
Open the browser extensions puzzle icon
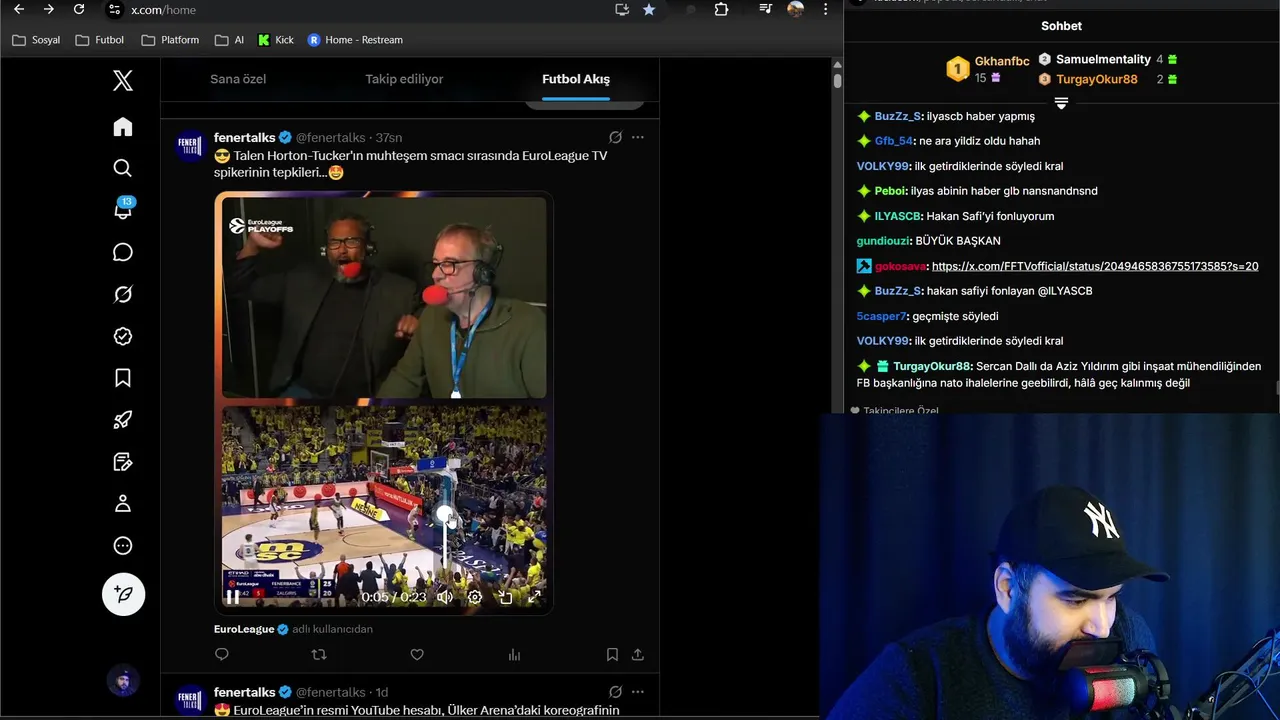[x=721, y=9]
